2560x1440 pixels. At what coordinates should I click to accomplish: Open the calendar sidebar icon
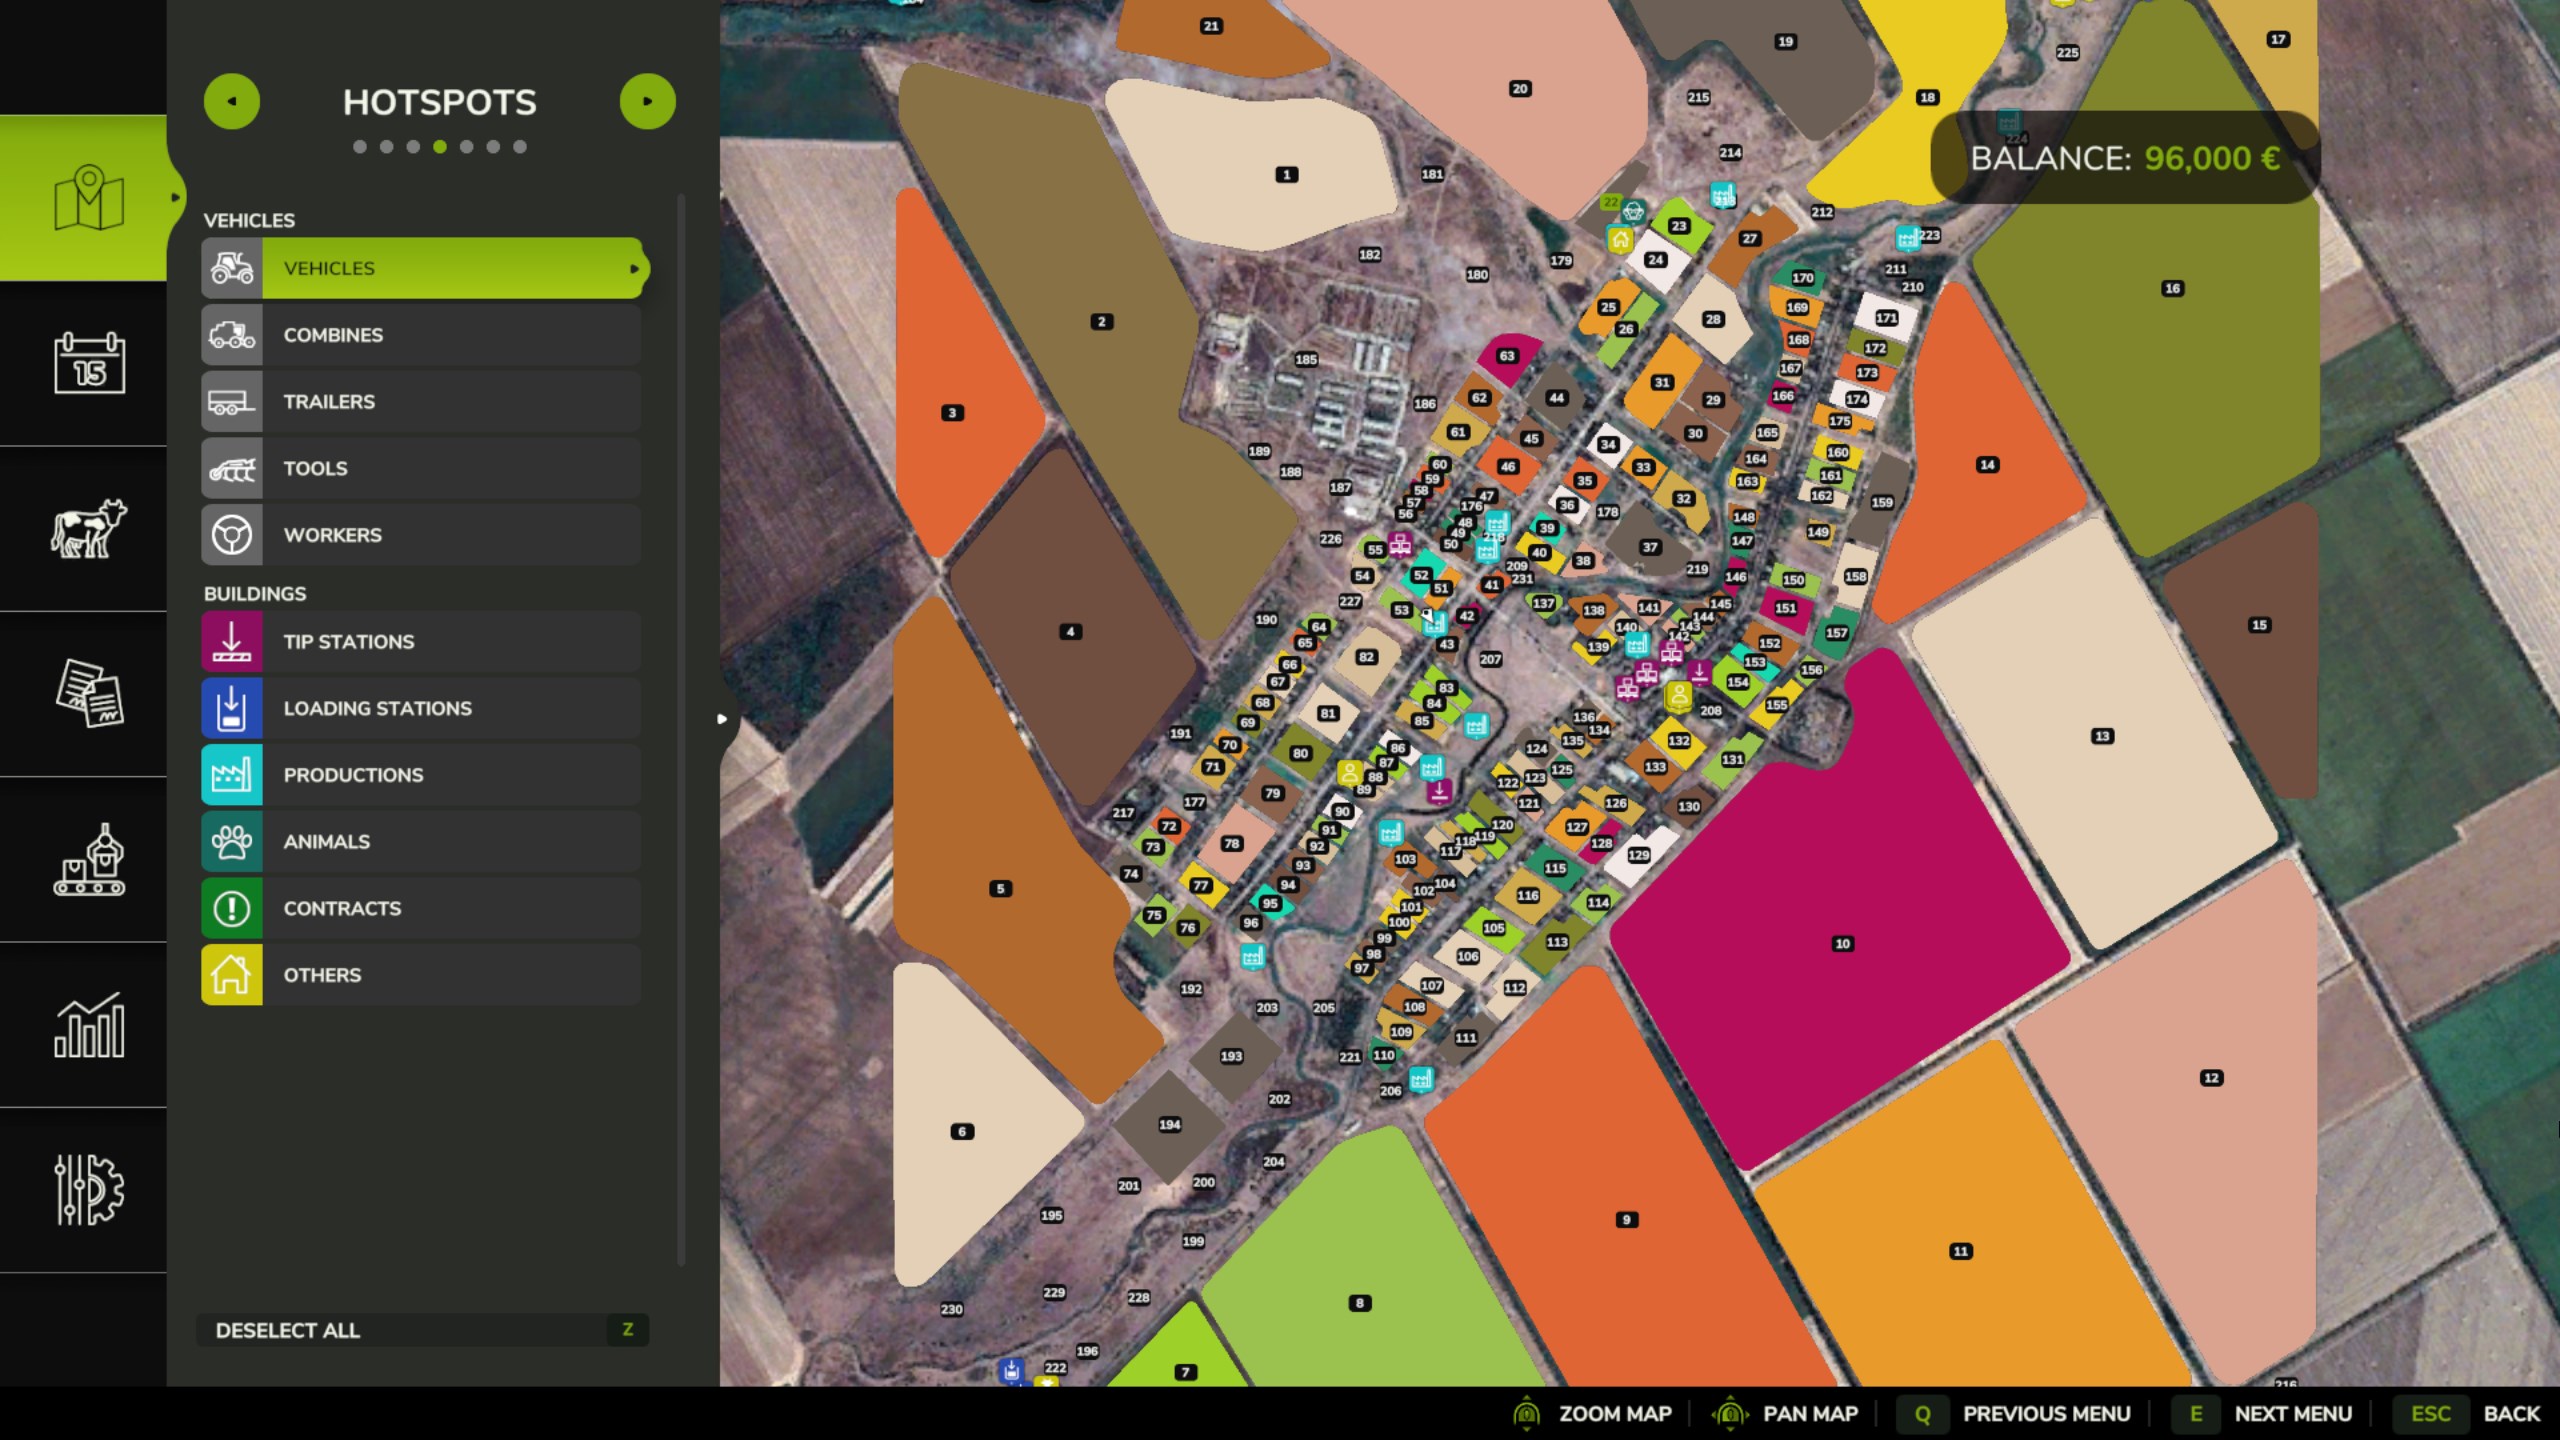click(x=89, y=363)
